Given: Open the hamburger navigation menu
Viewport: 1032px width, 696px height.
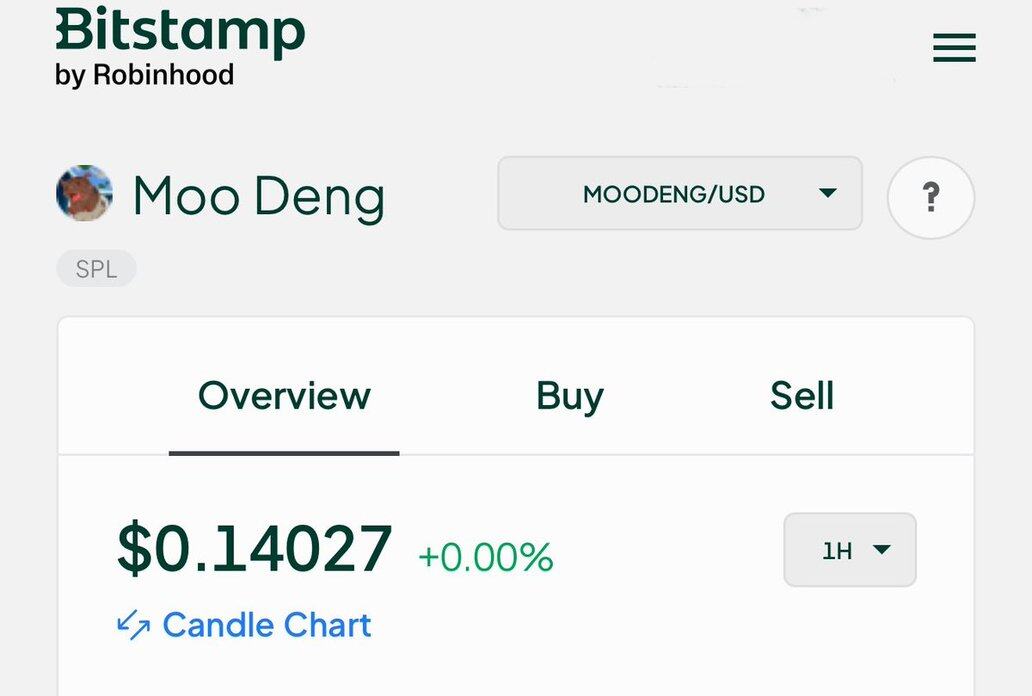Looking at the screenshot, I should [954, 47].
